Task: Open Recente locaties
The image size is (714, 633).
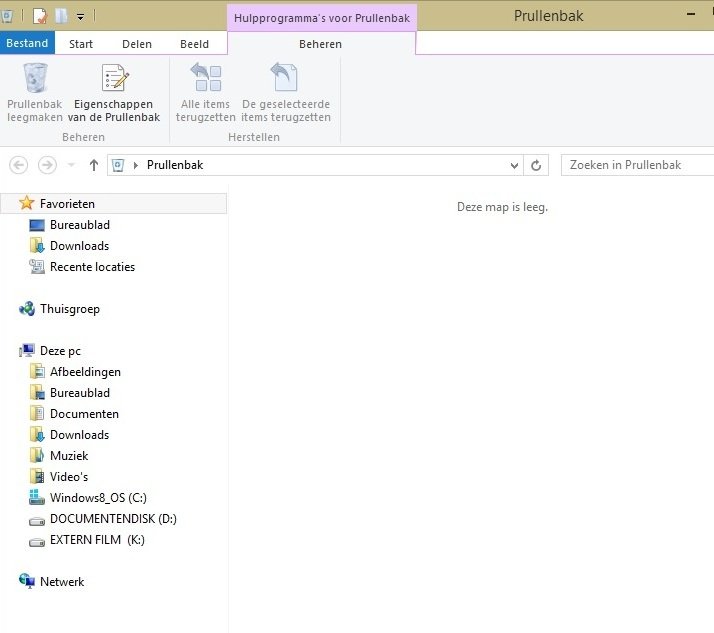Action: [92, 267]
